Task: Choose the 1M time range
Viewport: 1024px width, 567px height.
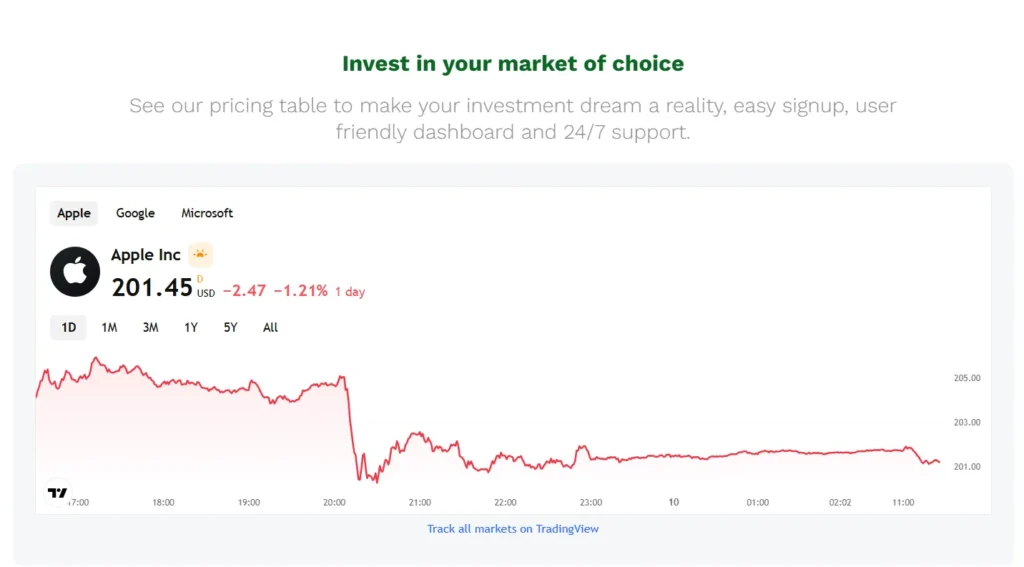Action: click(109, 327)
